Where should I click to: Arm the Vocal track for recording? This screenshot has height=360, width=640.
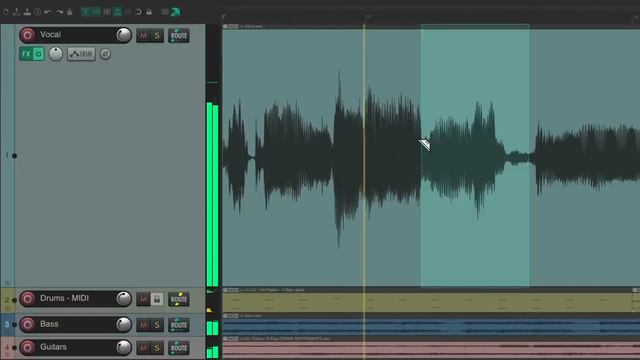click(28, 35)
